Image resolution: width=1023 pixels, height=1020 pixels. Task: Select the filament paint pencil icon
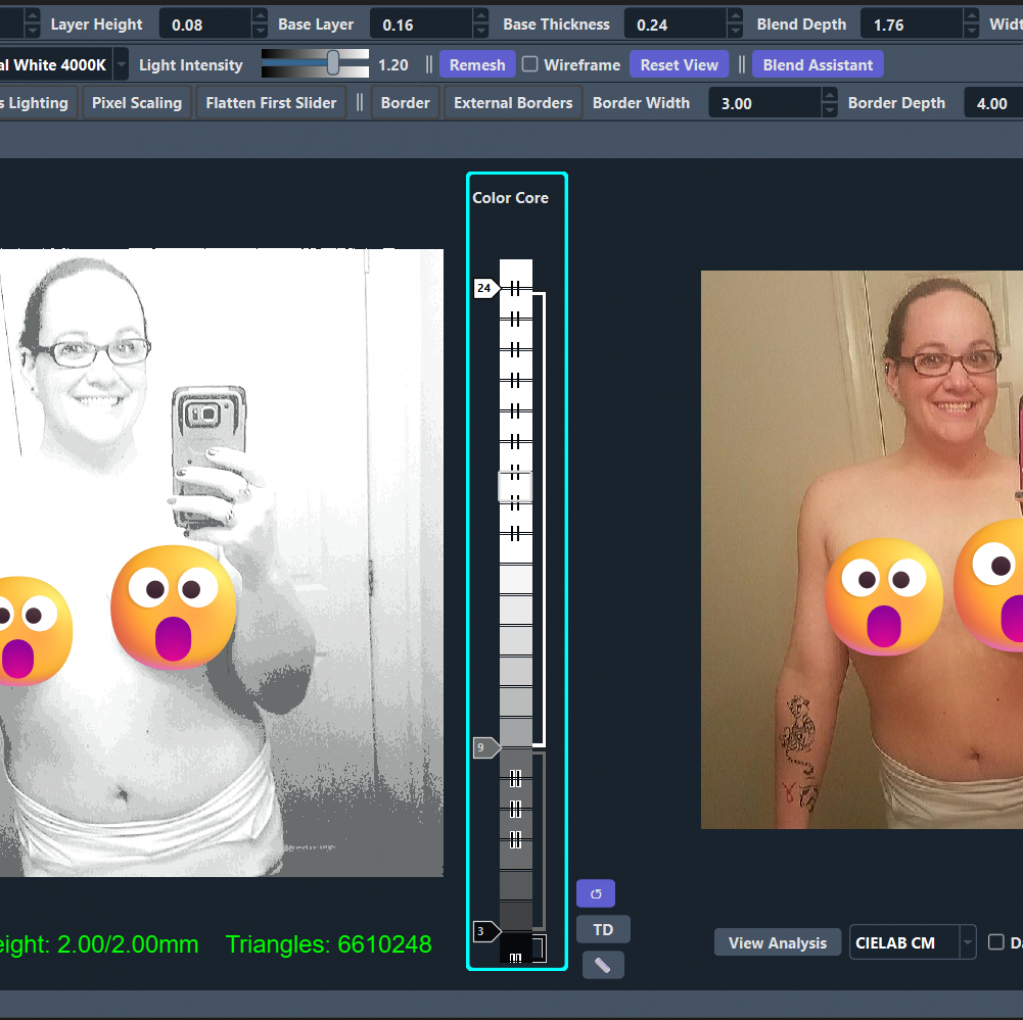[602, 964]
